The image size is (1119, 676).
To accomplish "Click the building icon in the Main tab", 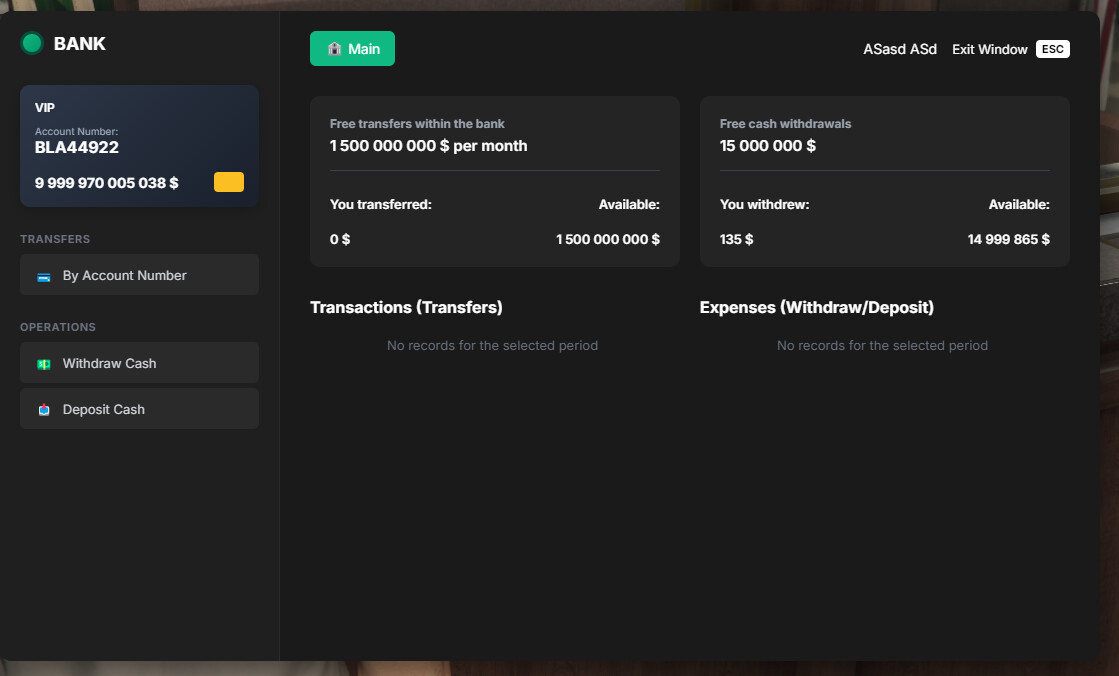I will pos(334,49).
